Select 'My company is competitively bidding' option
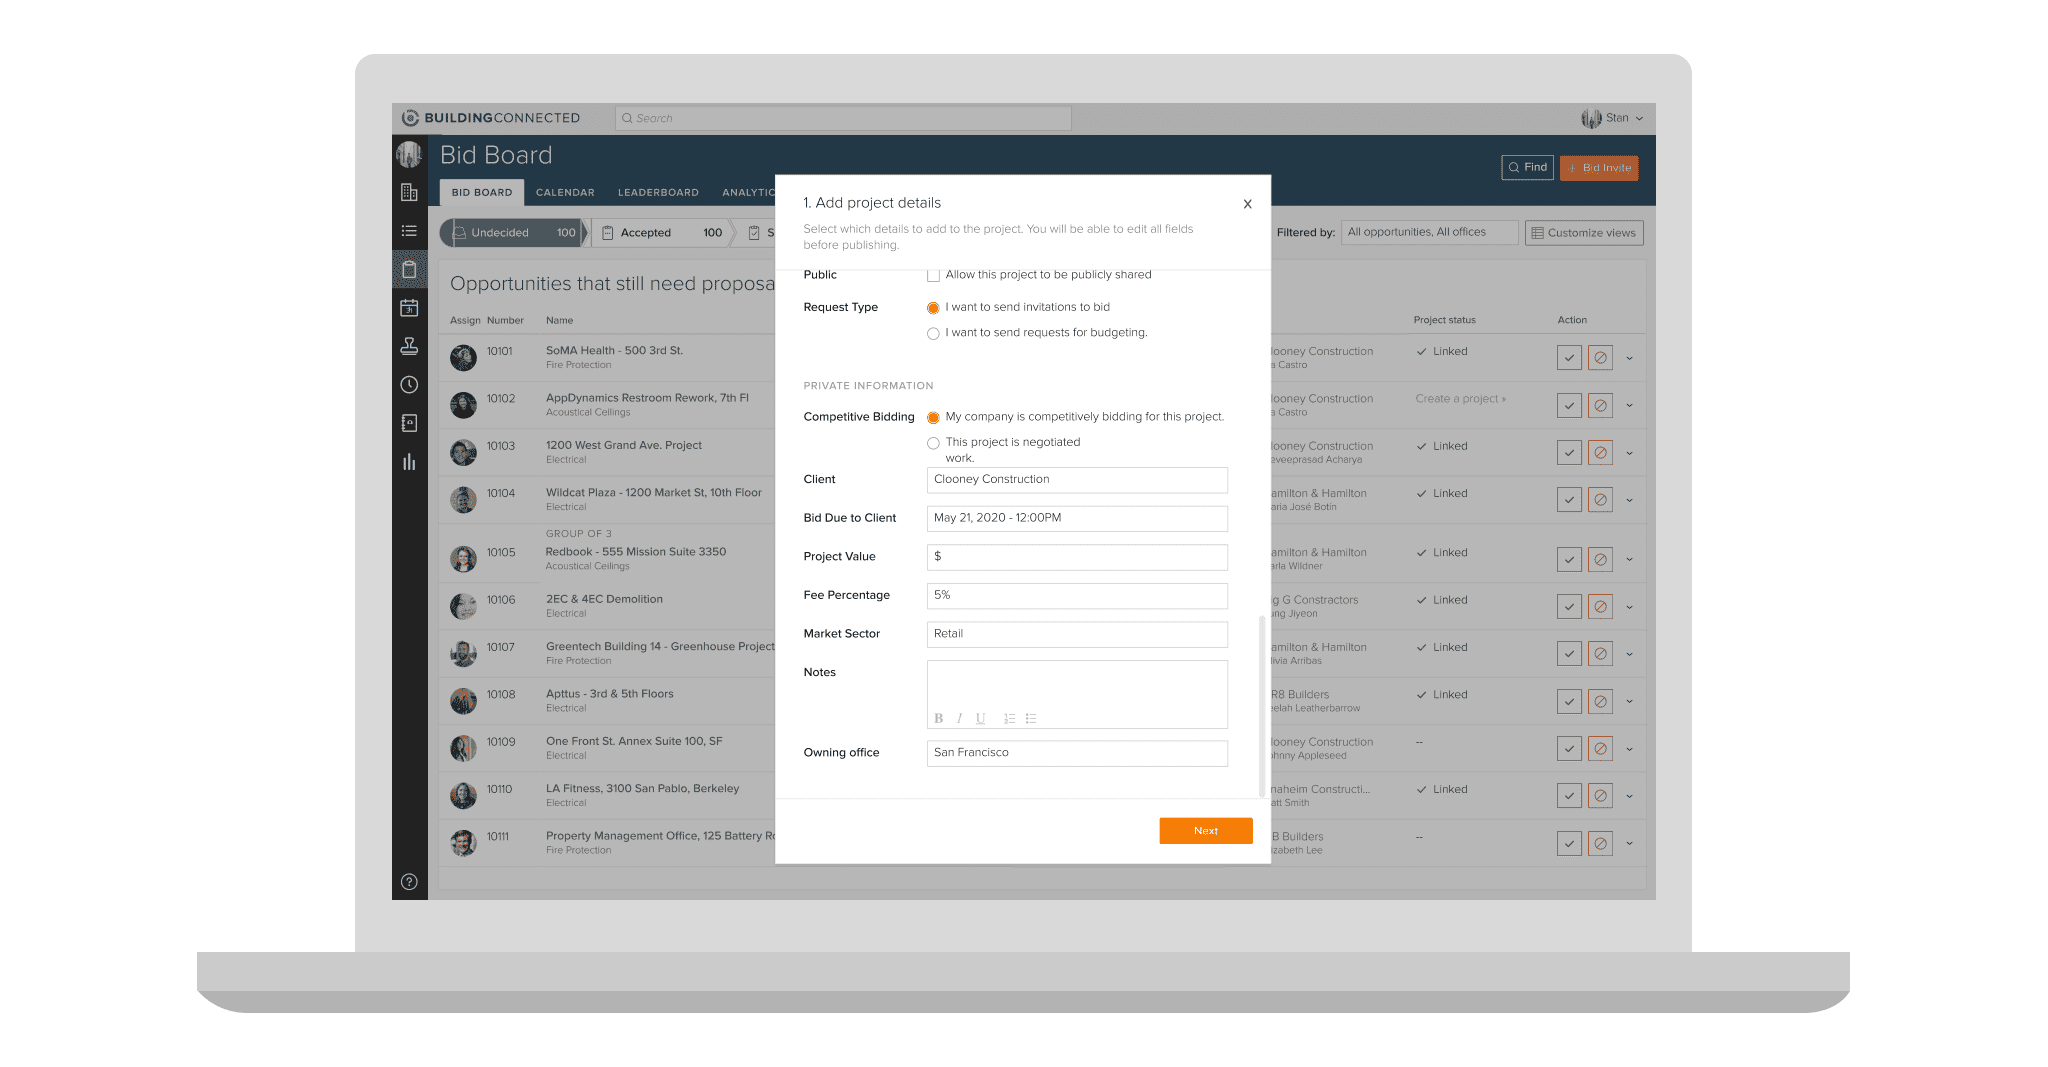2048x1067 pixels. (933, 418)
